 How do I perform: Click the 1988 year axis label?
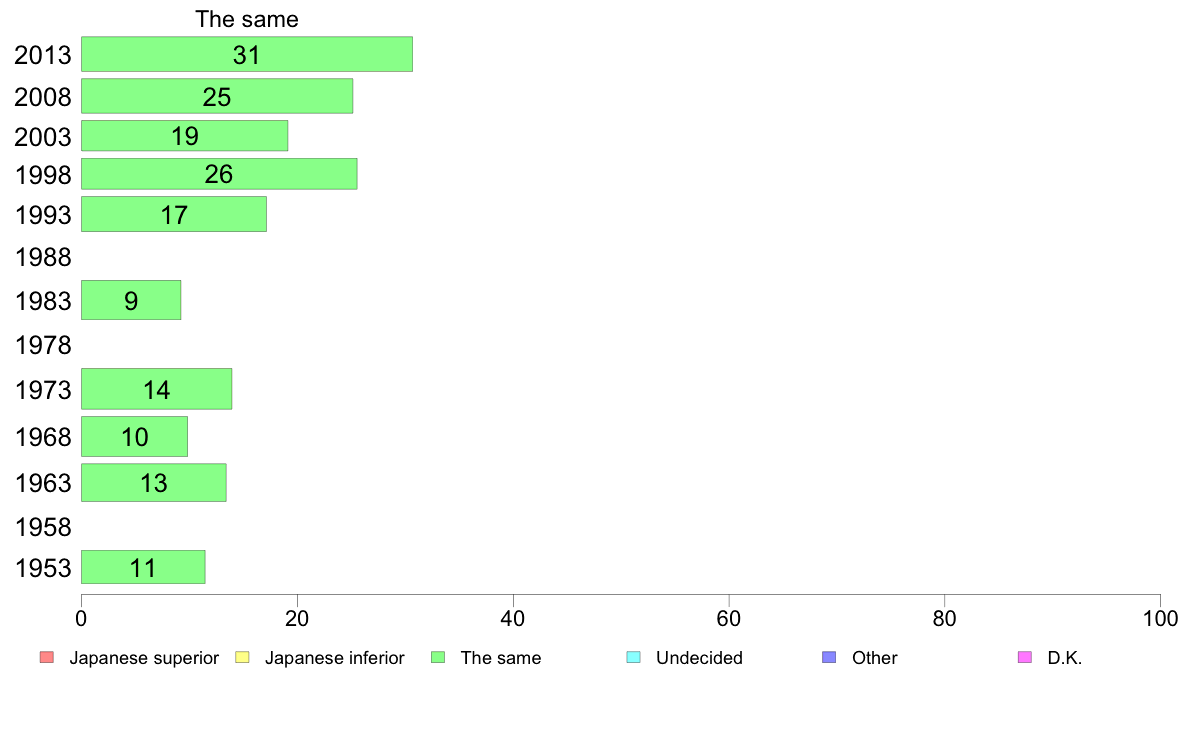[43, 257]
